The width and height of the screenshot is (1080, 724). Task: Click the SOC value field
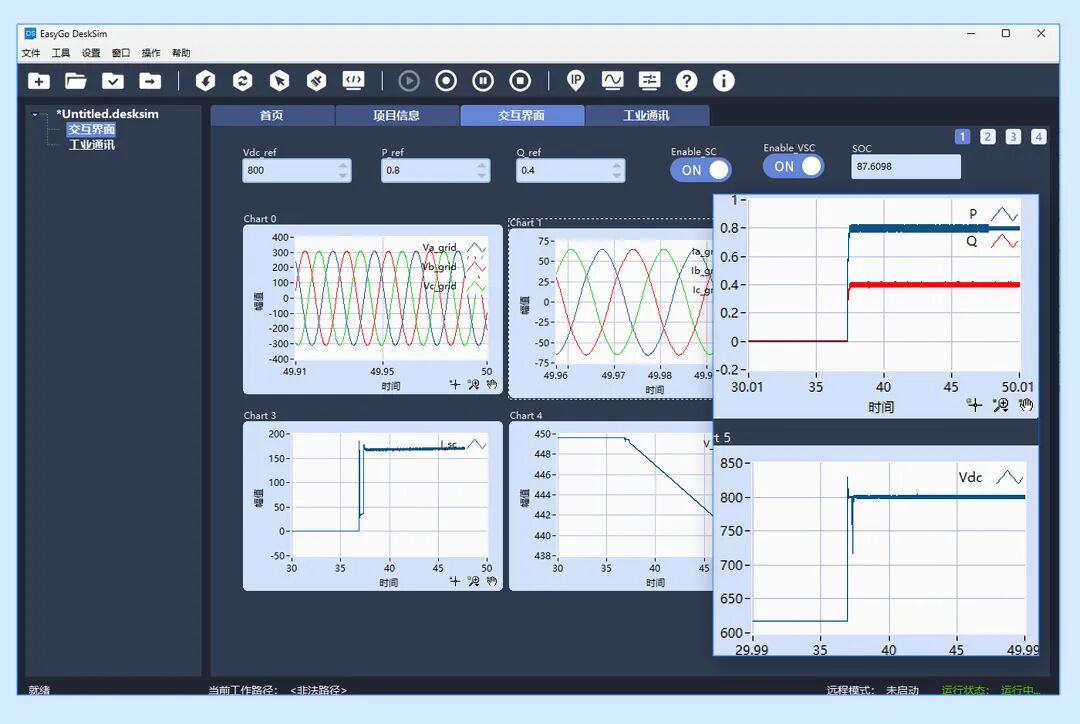(905, 167)
